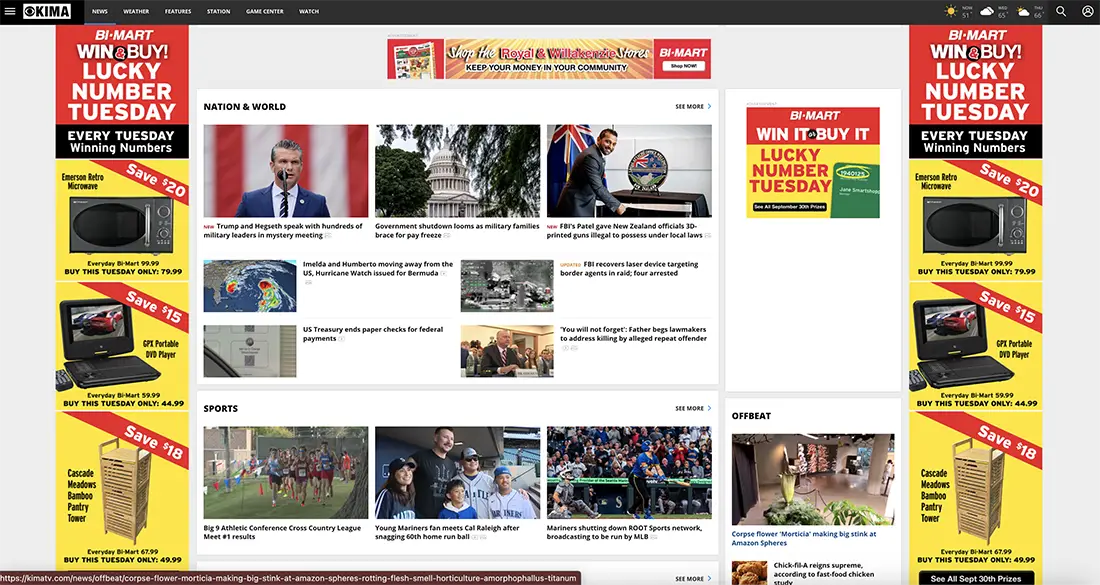
Task: Click Bi-Mart Shop Now banner button
Action: [x=683, y=66]
